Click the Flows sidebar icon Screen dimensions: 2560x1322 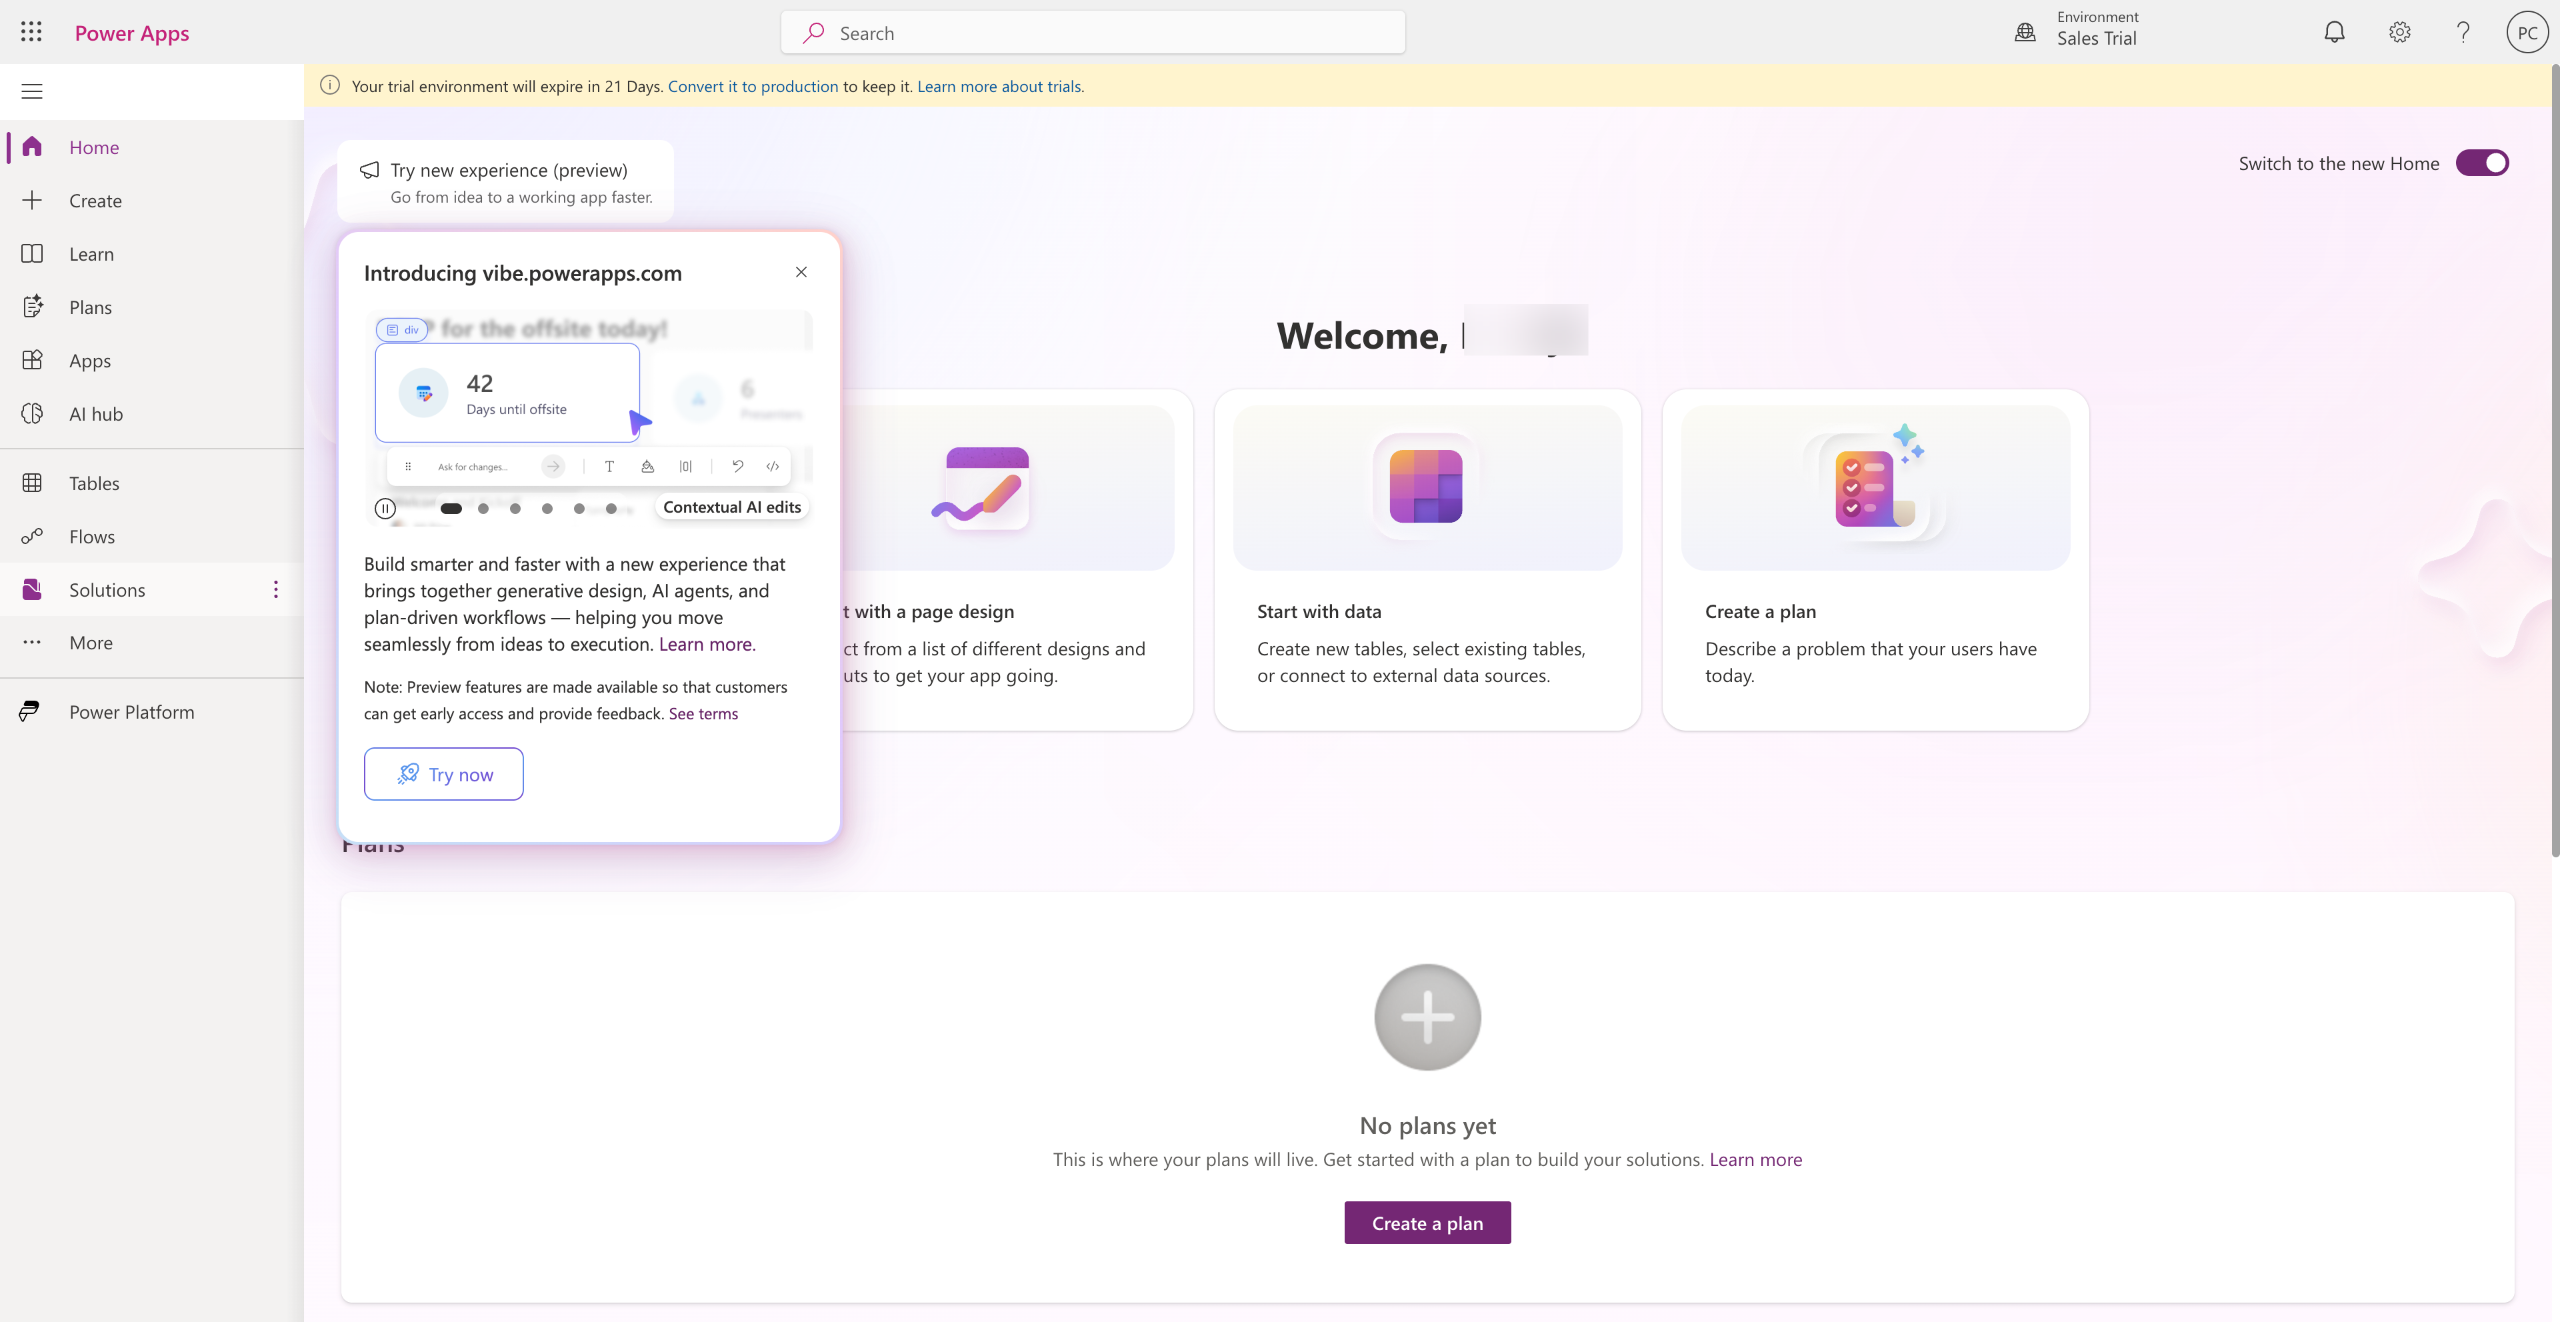pyautogui.click(x=32, y=536)
